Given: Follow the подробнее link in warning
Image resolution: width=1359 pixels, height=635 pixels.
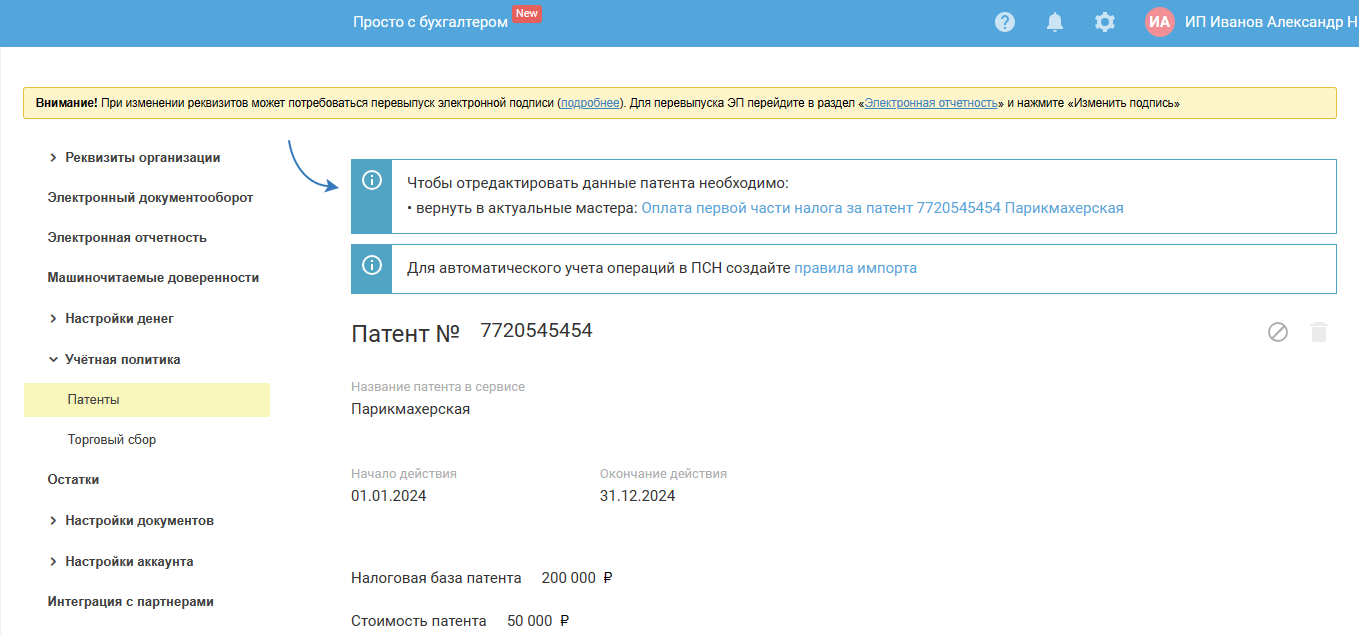Looking at the screenshot, I should pyautogui.click(x=590, y=103).
